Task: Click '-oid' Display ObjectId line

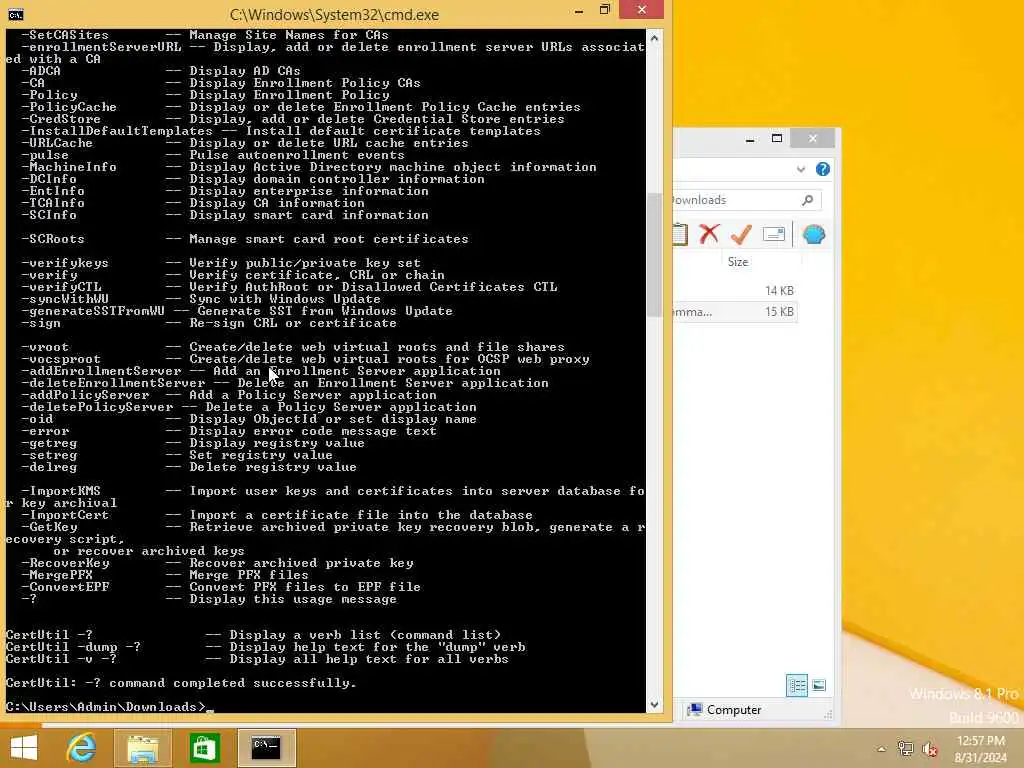Action: (x=249, y=419)
